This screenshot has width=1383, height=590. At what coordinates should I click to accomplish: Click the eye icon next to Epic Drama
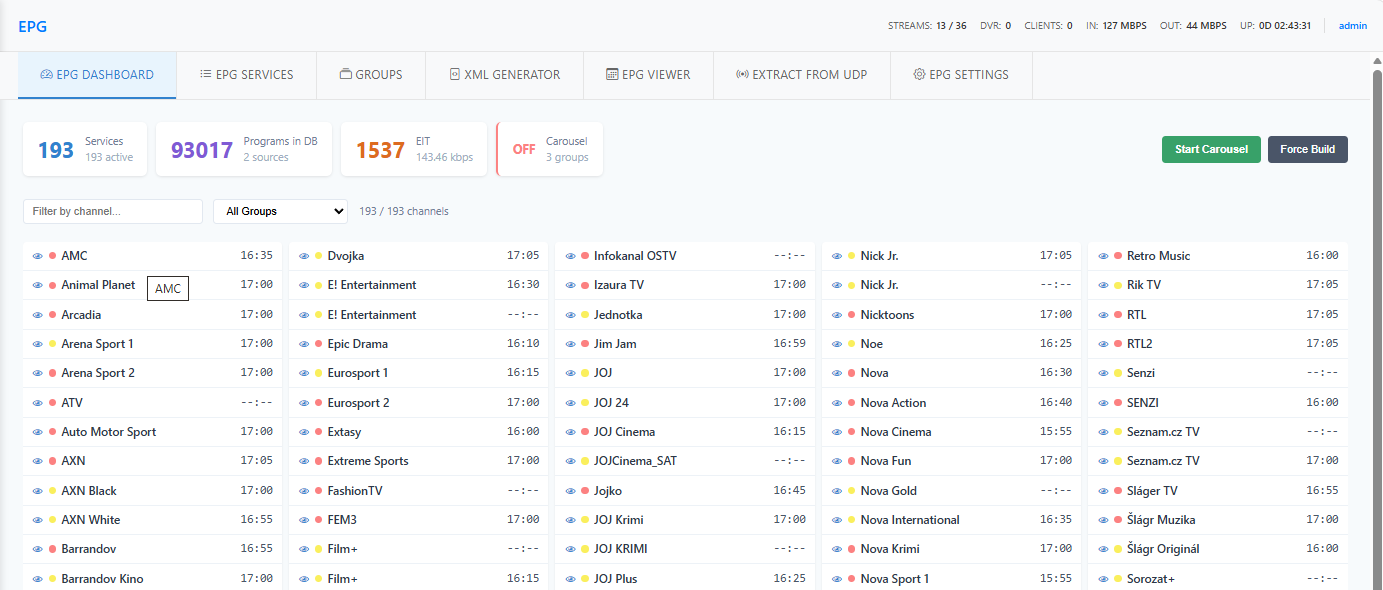point(303,344)
